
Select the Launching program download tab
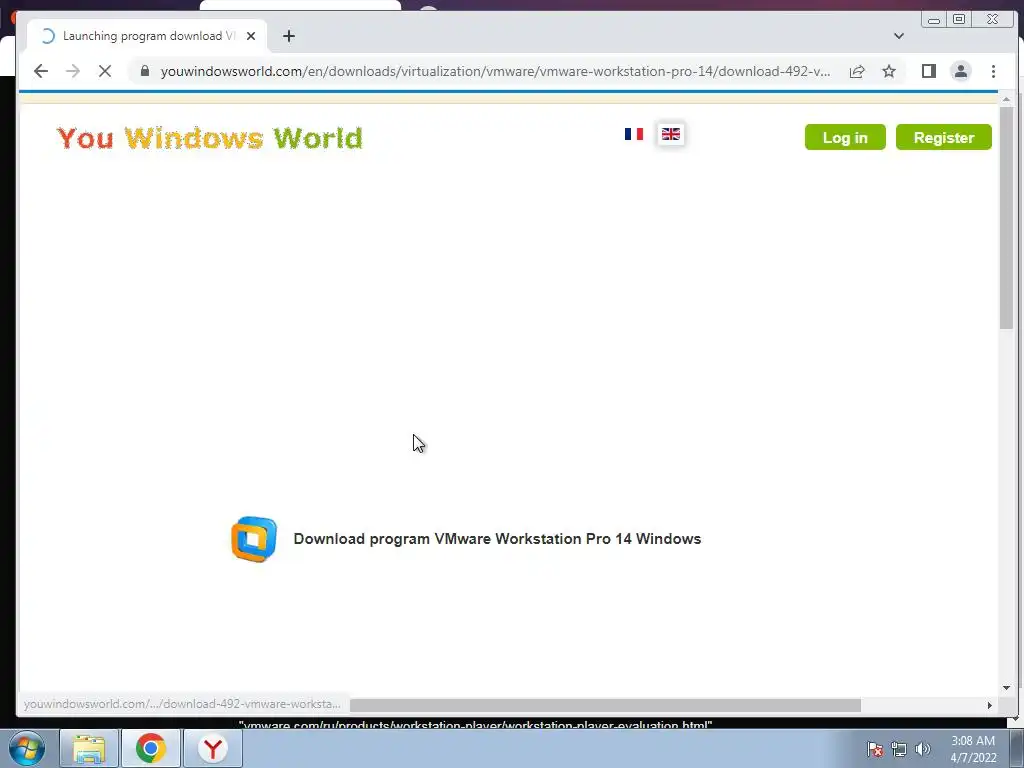147,36
